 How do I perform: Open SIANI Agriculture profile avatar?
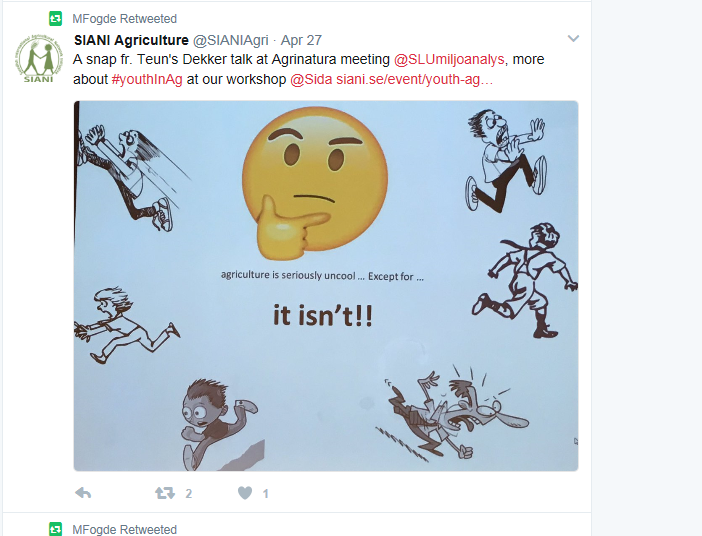[x=39, y=59]
